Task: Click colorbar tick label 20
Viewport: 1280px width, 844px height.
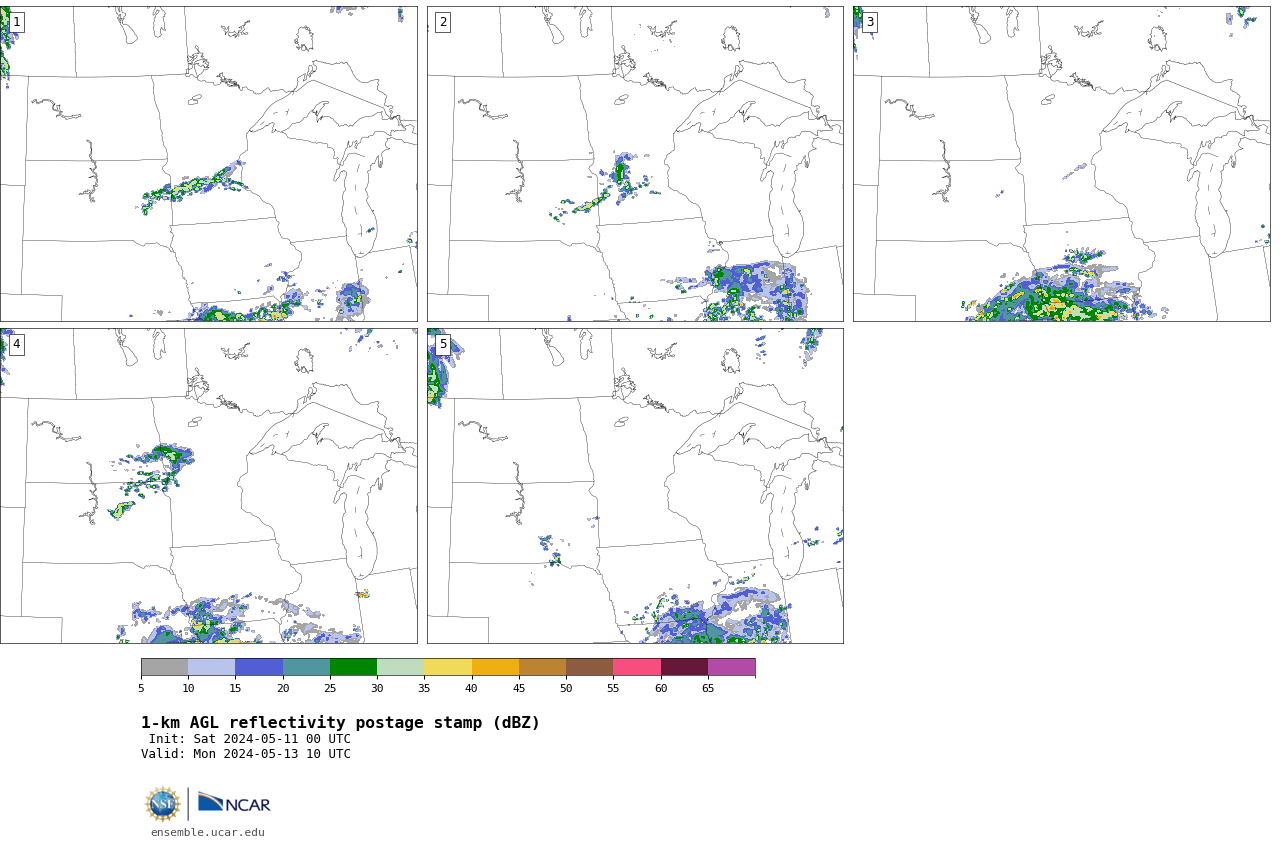Action: [x=283, y=688]
